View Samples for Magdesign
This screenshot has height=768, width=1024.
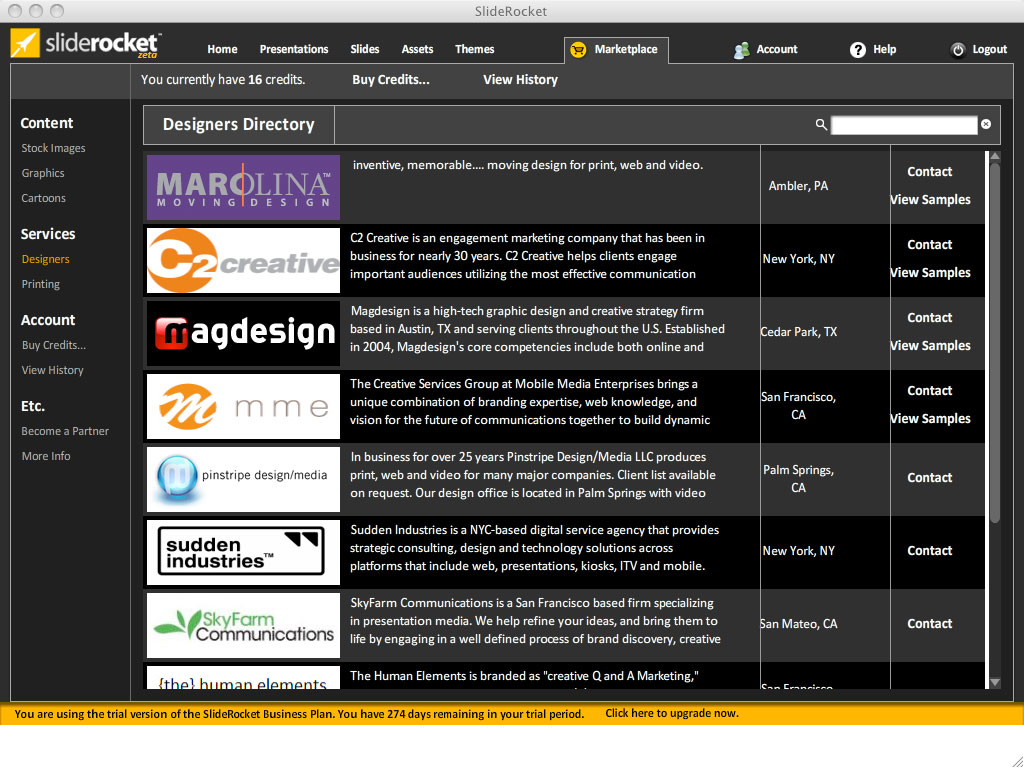tap(930, 346)
